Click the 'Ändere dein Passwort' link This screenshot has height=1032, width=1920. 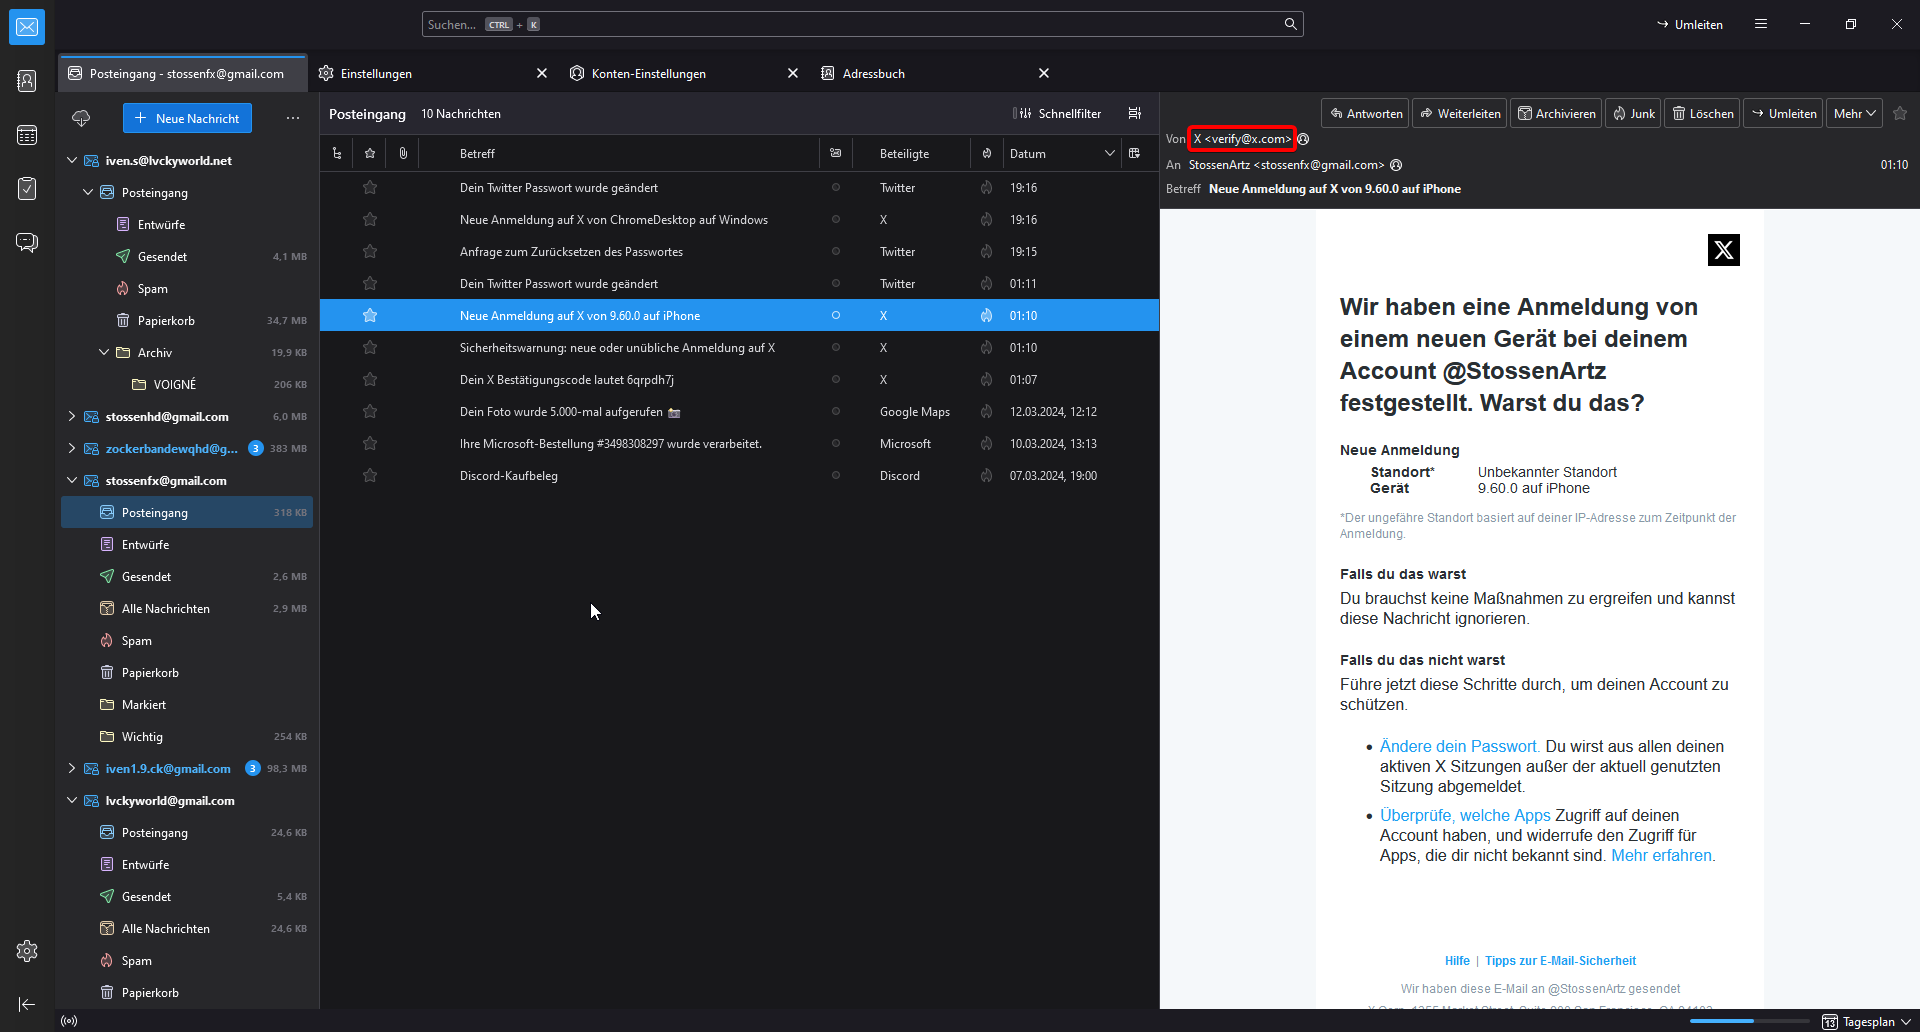(1459, 747)
